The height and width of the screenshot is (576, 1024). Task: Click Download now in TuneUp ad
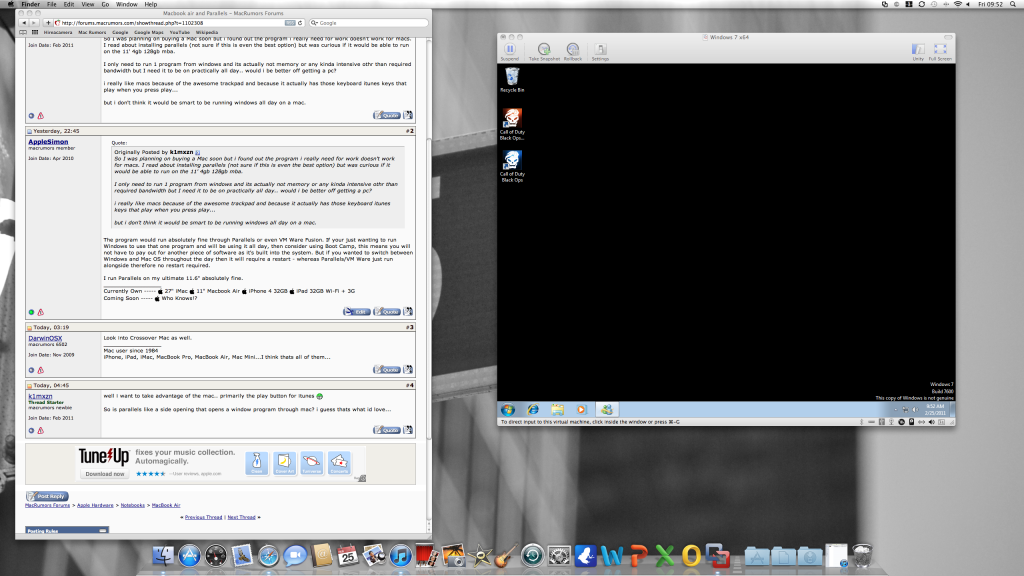pos(104,474)
